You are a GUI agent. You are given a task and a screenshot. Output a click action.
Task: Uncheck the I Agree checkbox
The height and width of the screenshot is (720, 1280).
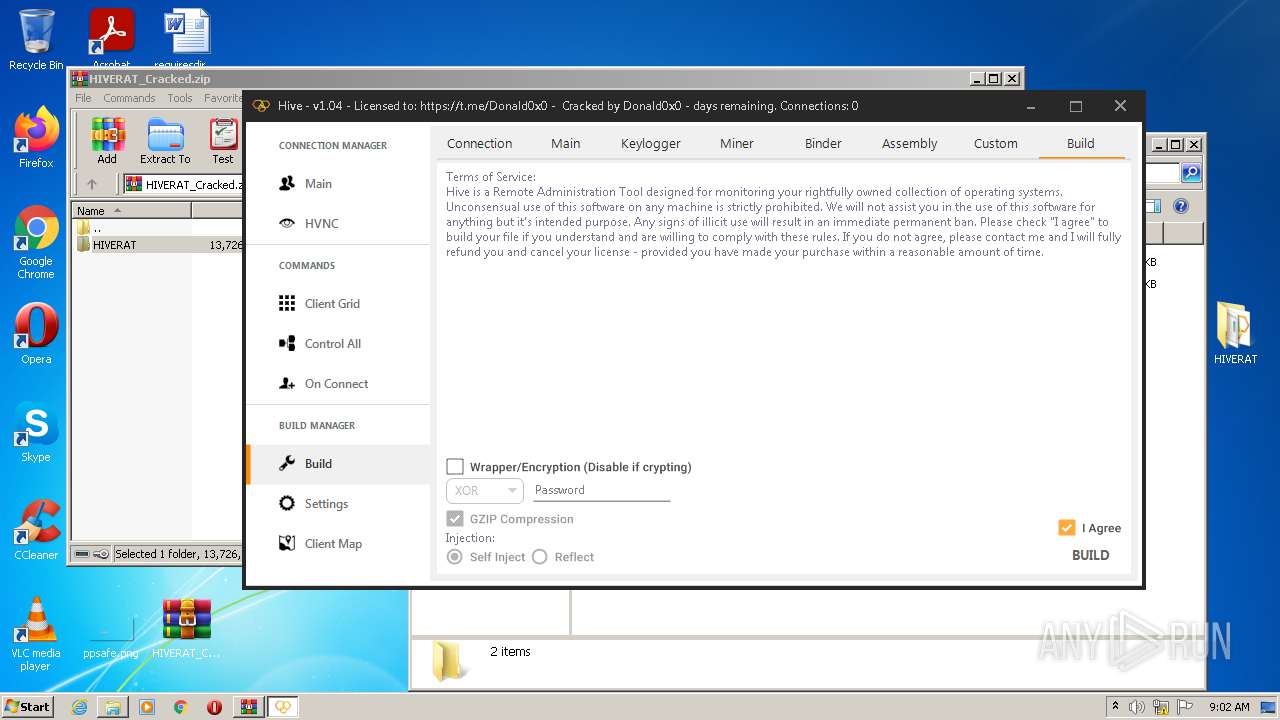click(x=1067, y=528)
